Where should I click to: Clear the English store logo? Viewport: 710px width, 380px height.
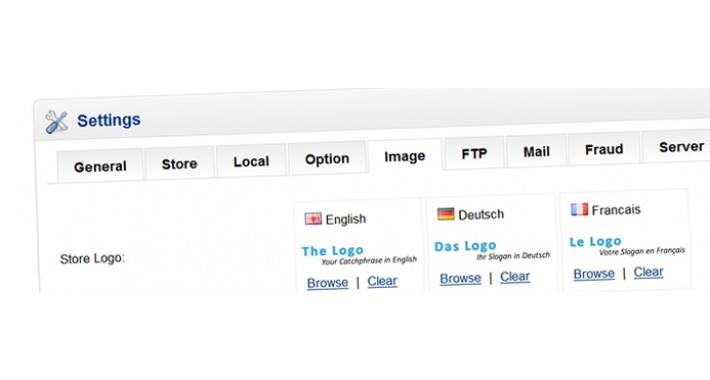[382, 281]
